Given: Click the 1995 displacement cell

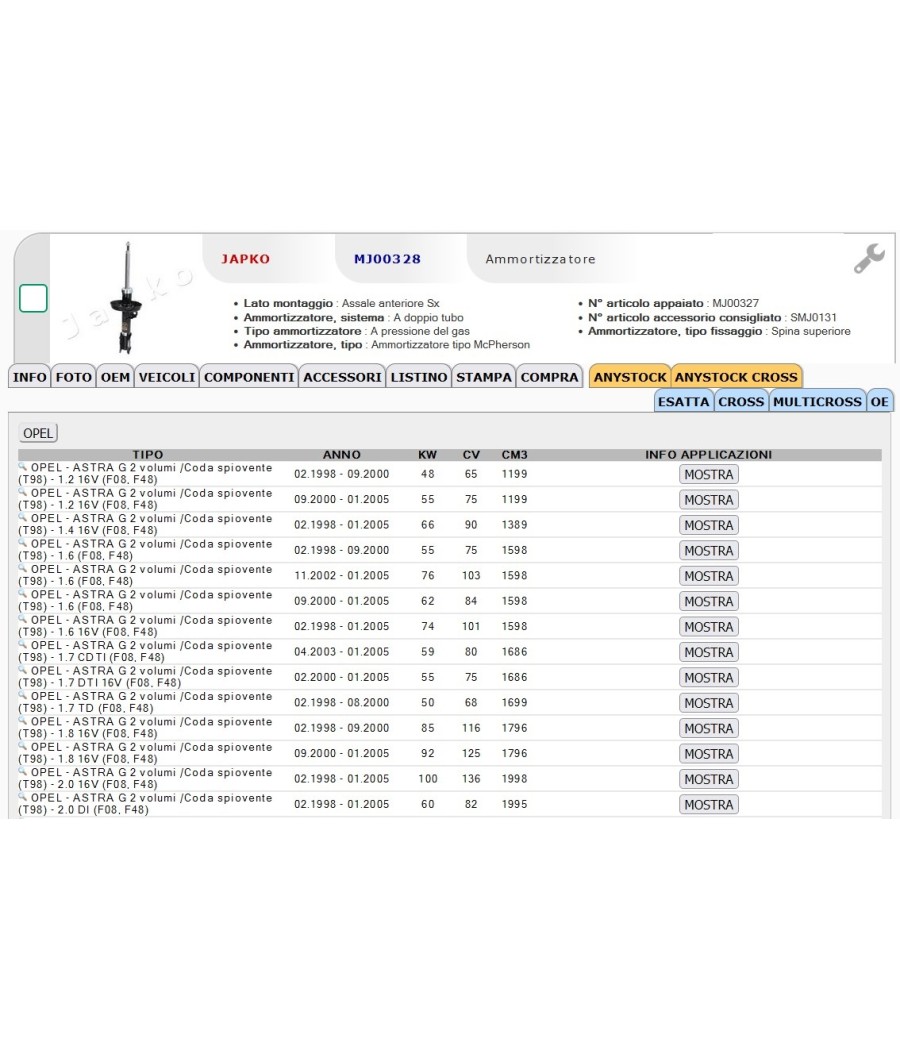Looking at the screenshot, I should (x=514, y=804).
